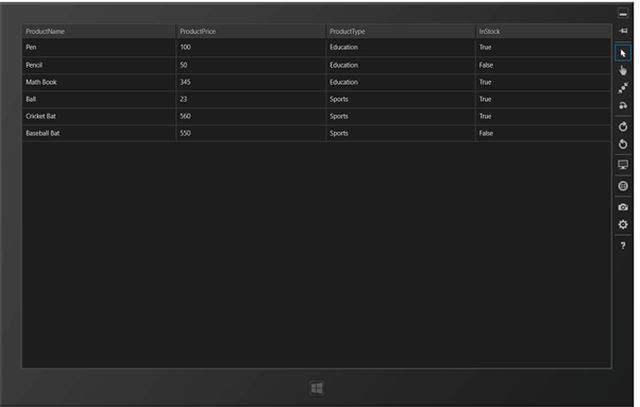Click the ProductType column header
This screenshot has width=640, height=407.
click(x=400, y=31)
